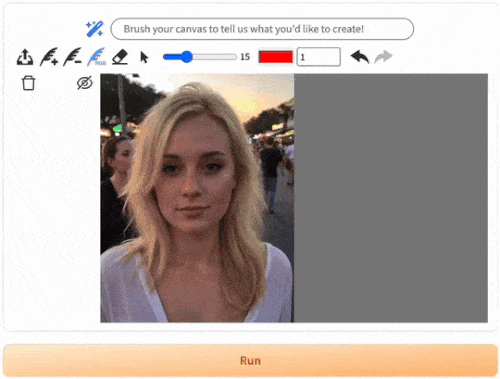Viewport: 500px width, 379px height.
Task: Click the greyed redo arrow
Action: coord(383,57)
